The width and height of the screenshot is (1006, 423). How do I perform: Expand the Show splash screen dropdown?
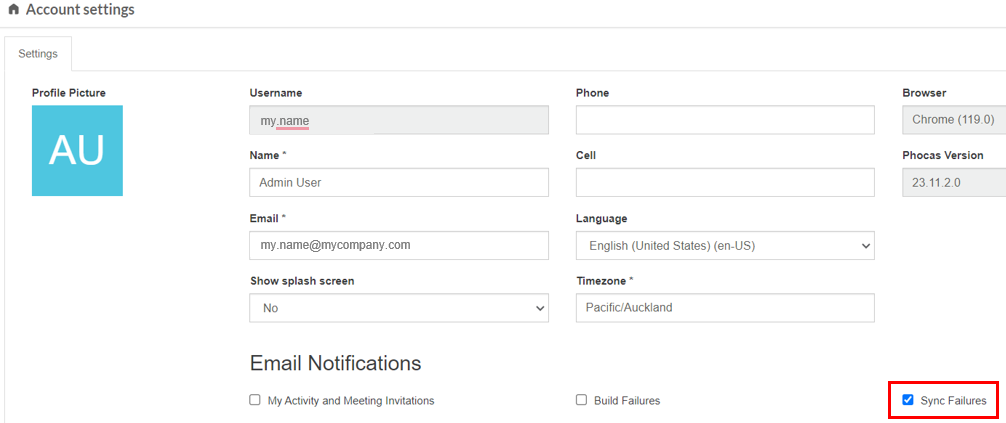(x=398, y=308)
